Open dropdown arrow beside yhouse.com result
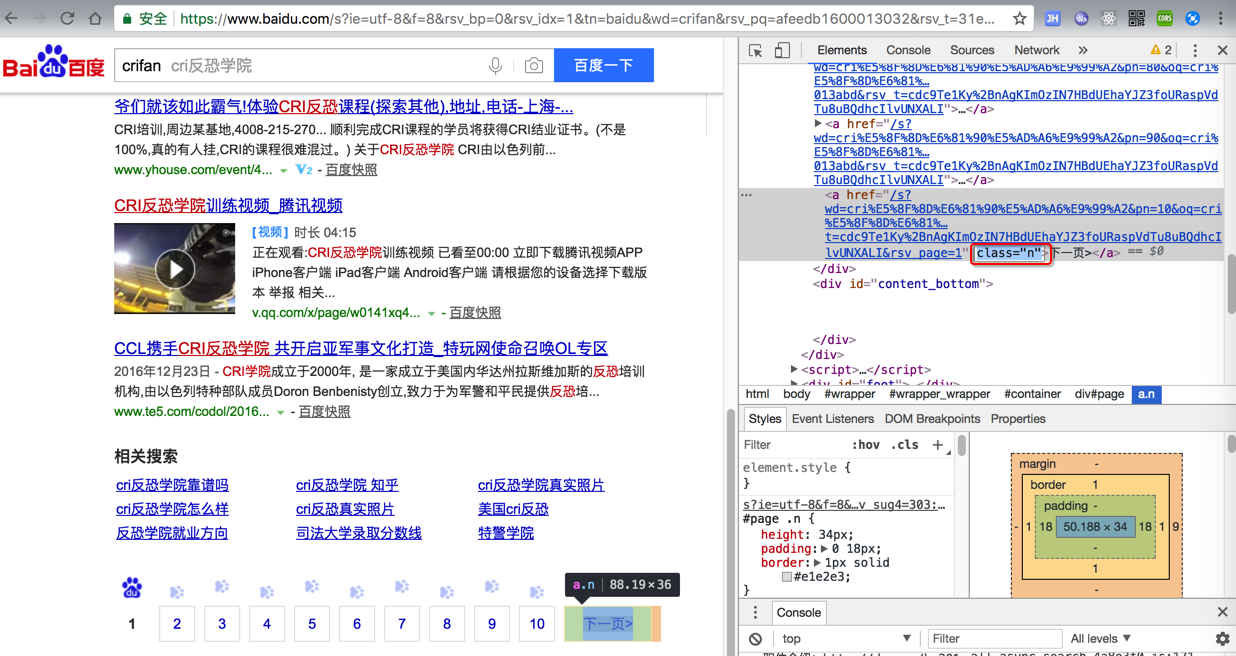Image resolution: width=1236 pixels, height=656 pixels. 284,171
